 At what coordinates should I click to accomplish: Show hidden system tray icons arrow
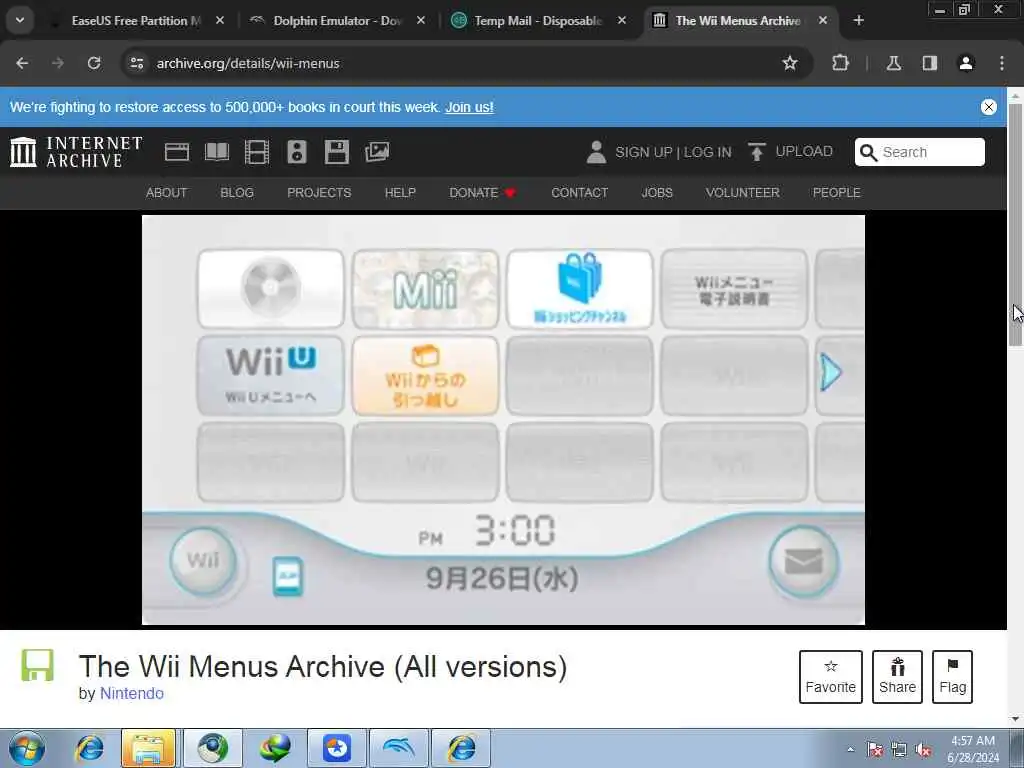850,750
